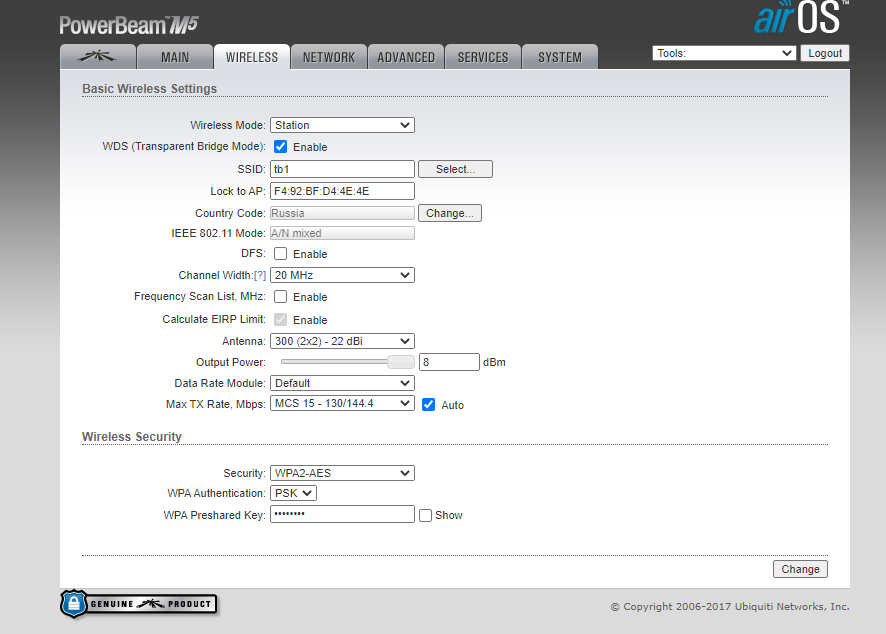
Task: Open the Max TX Rate dropdown
Action: click(342, 403)
